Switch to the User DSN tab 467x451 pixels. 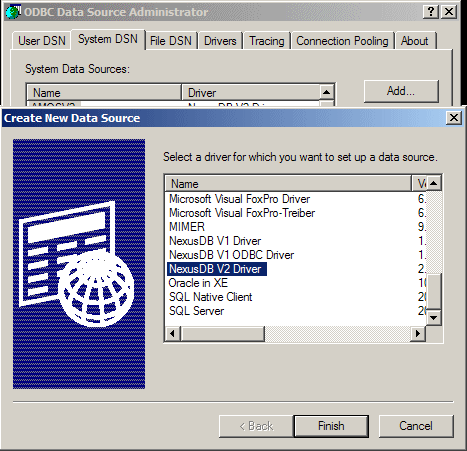tap(42, 41)
